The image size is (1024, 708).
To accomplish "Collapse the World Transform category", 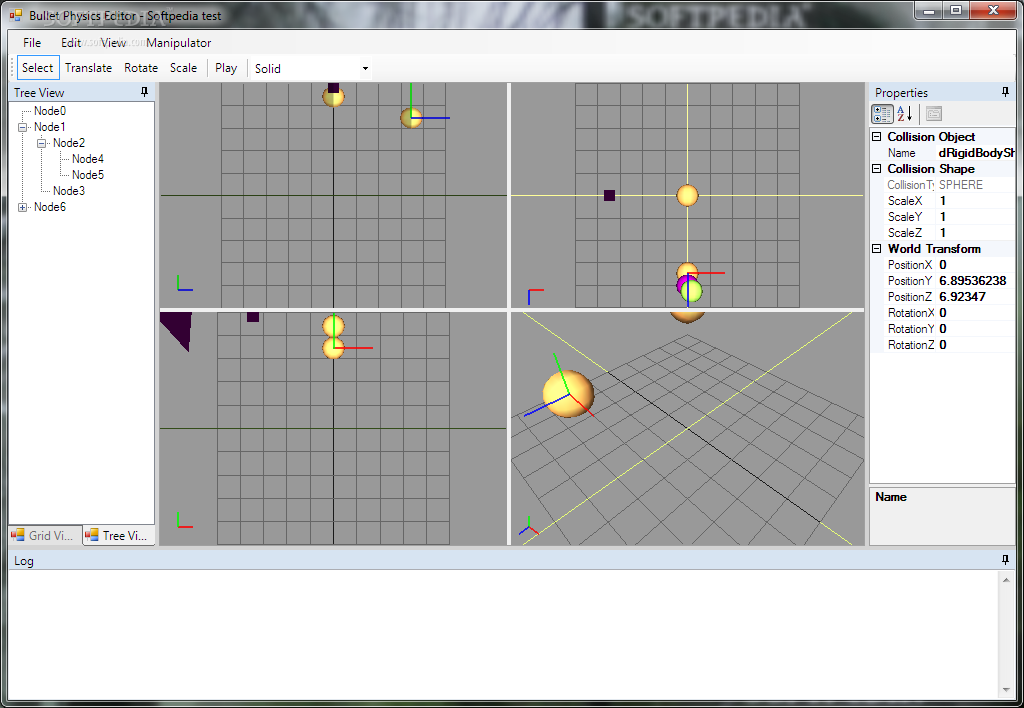I will point(877,249).
